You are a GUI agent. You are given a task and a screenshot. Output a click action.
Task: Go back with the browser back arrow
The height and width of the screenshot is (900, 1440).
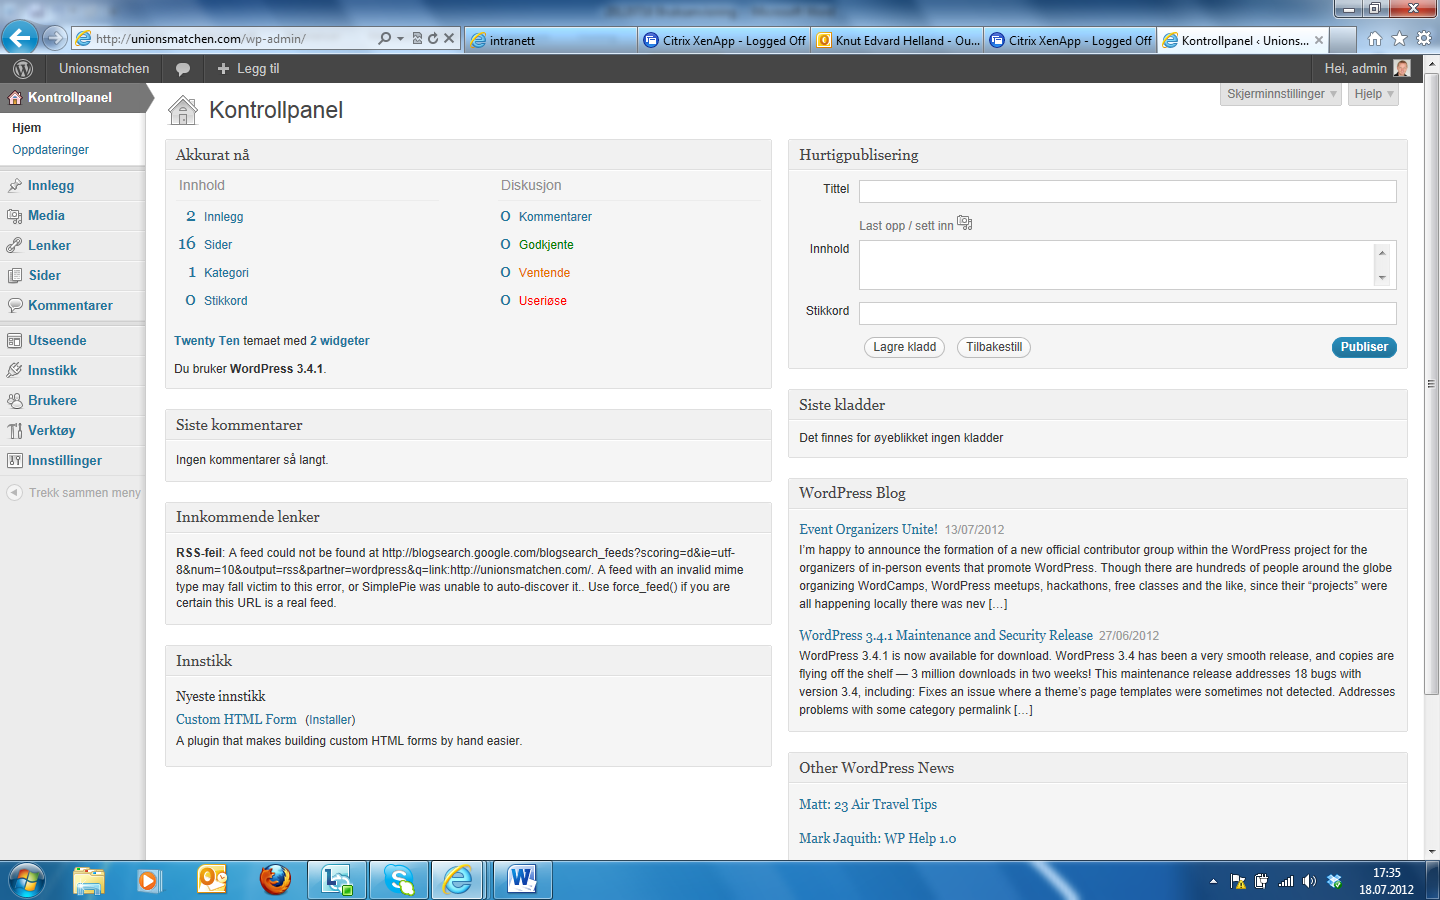(20, 38)
